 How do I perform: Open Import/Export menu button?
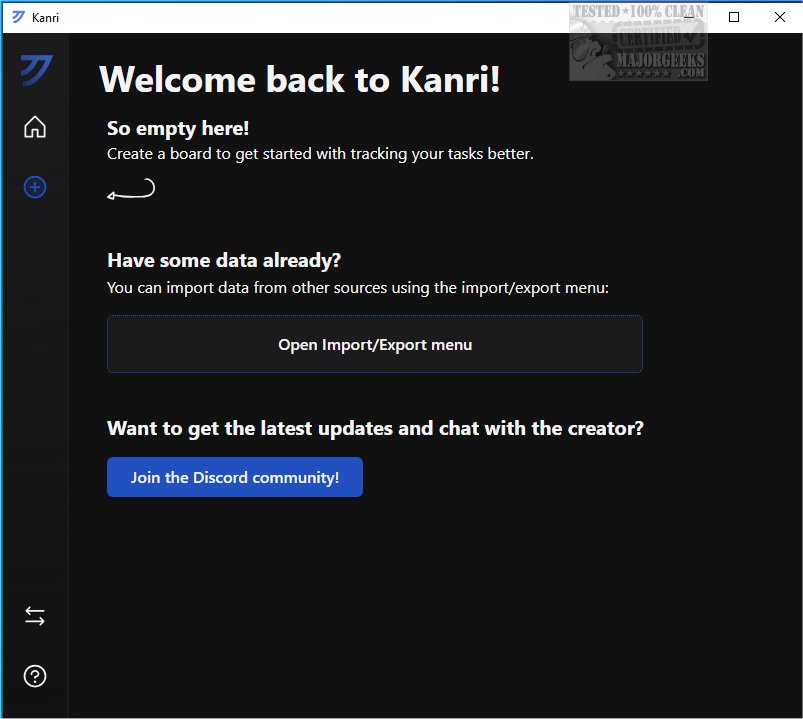(375, 344)
